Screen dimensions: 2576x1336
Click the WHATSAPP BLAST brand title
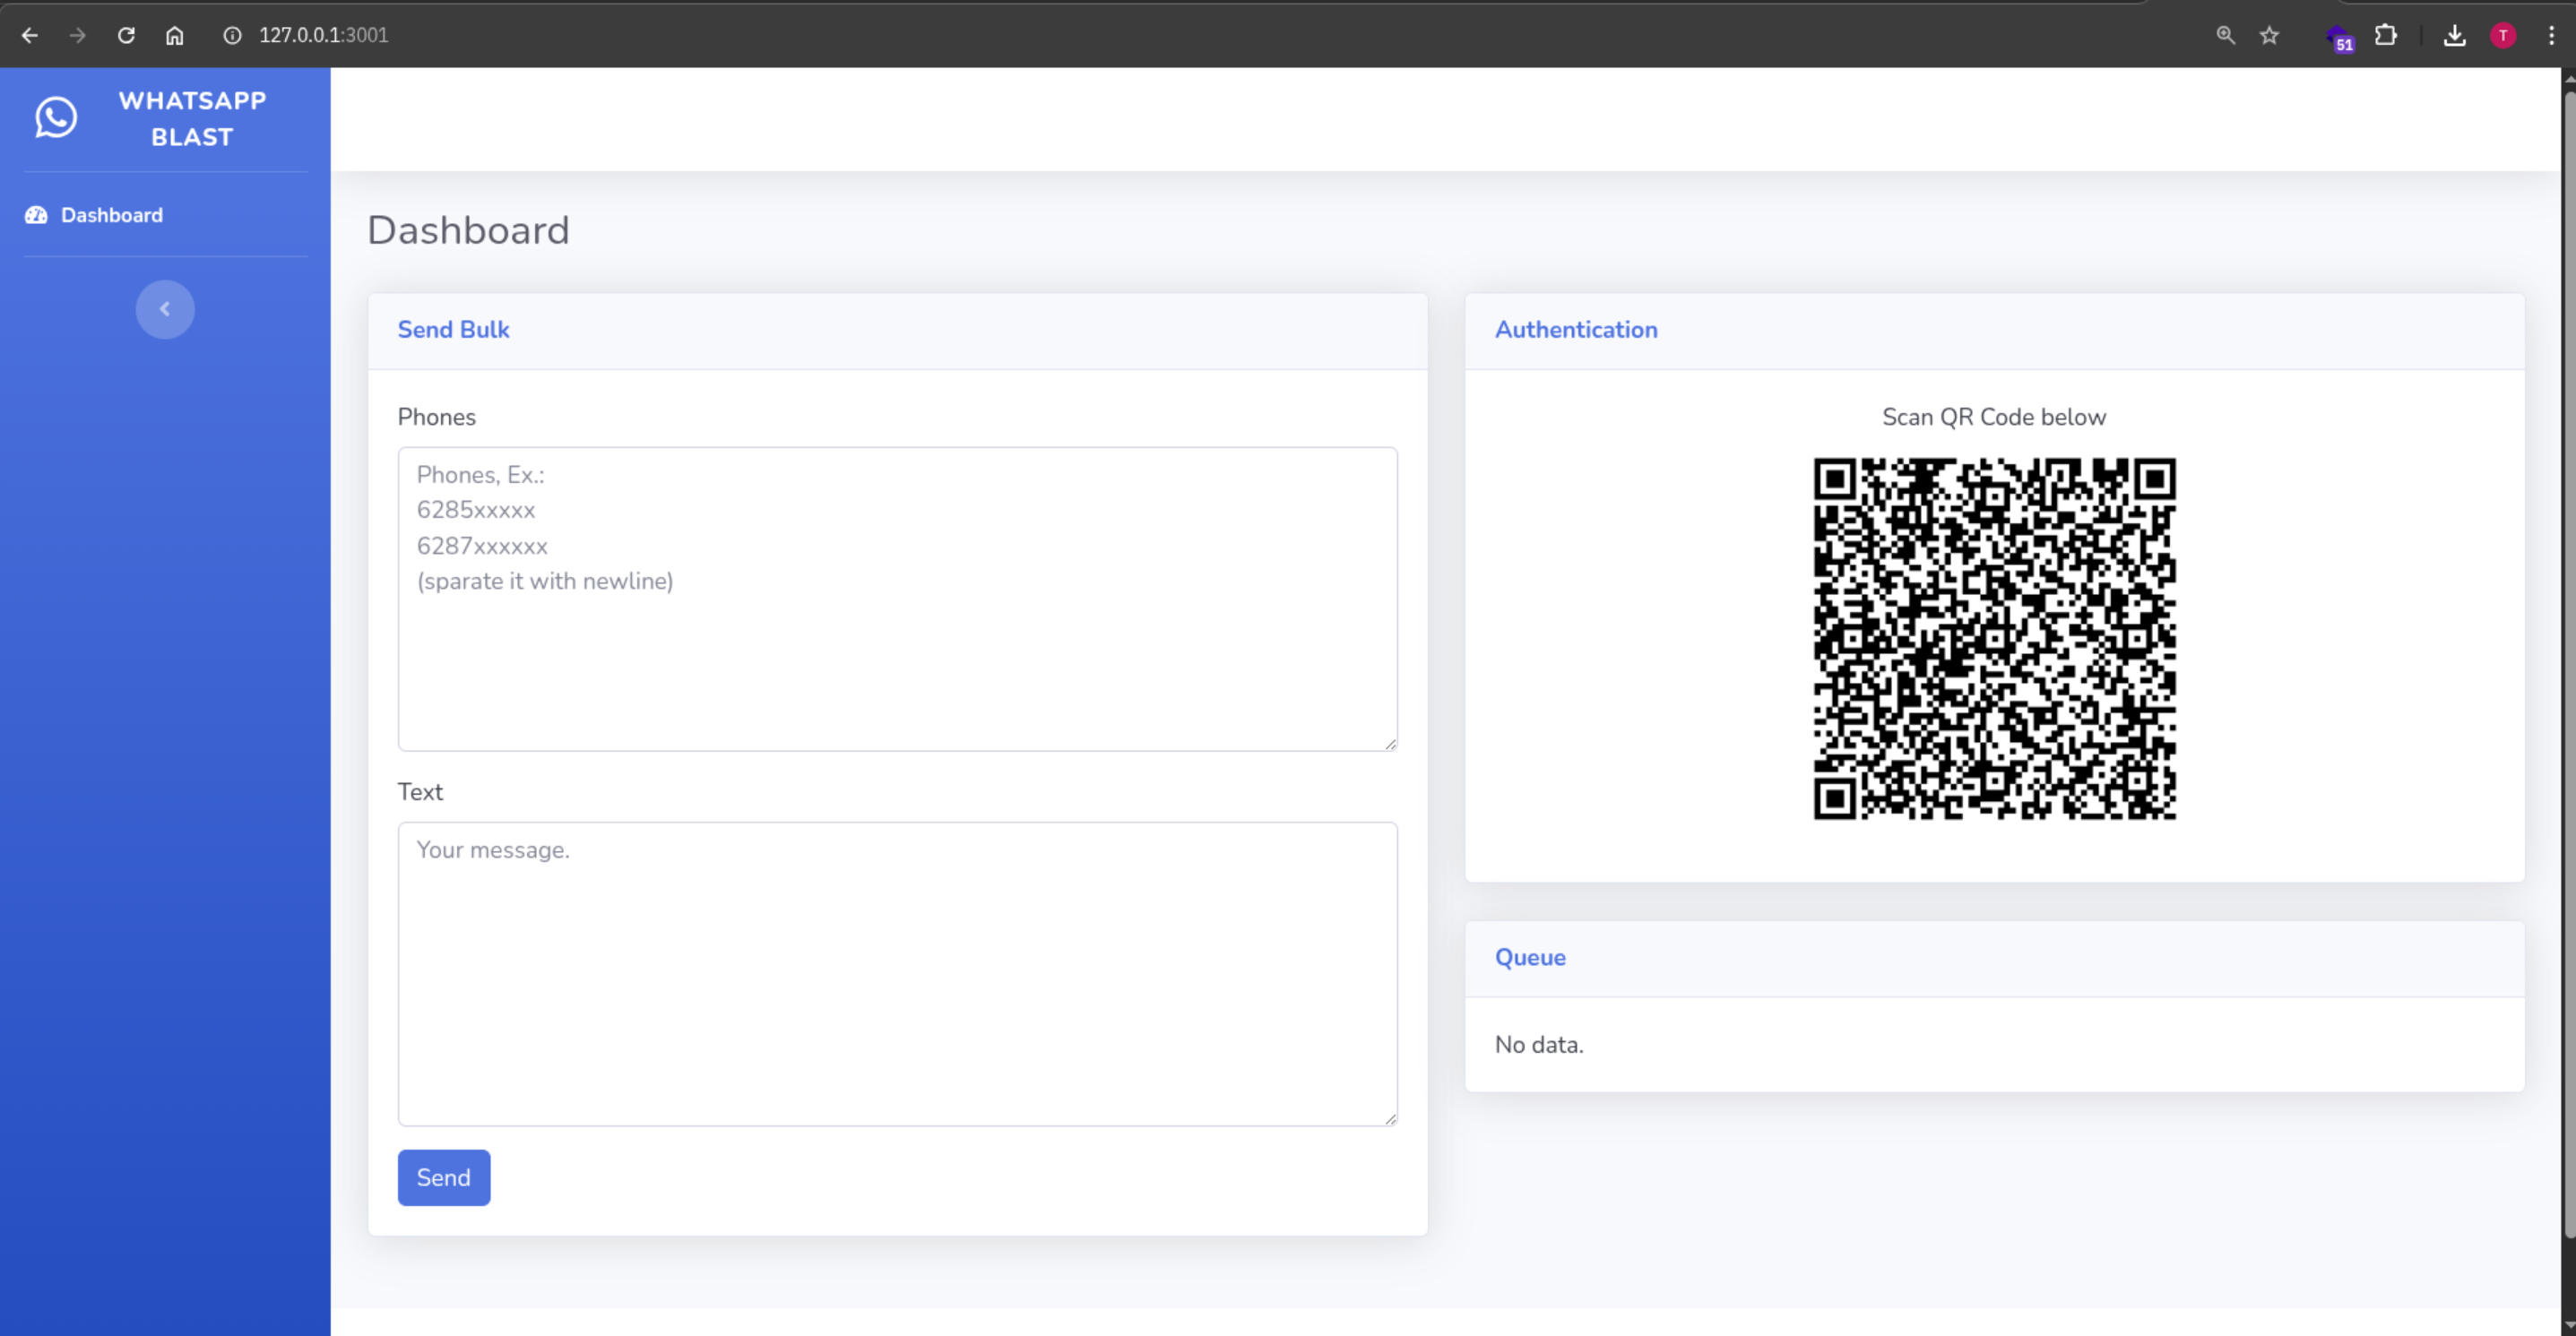tap(192, 118)
